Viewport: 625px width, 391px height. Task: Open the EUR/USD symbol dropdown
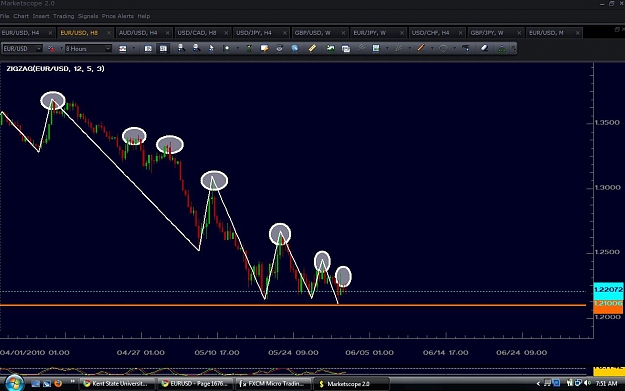coord(22,49)
